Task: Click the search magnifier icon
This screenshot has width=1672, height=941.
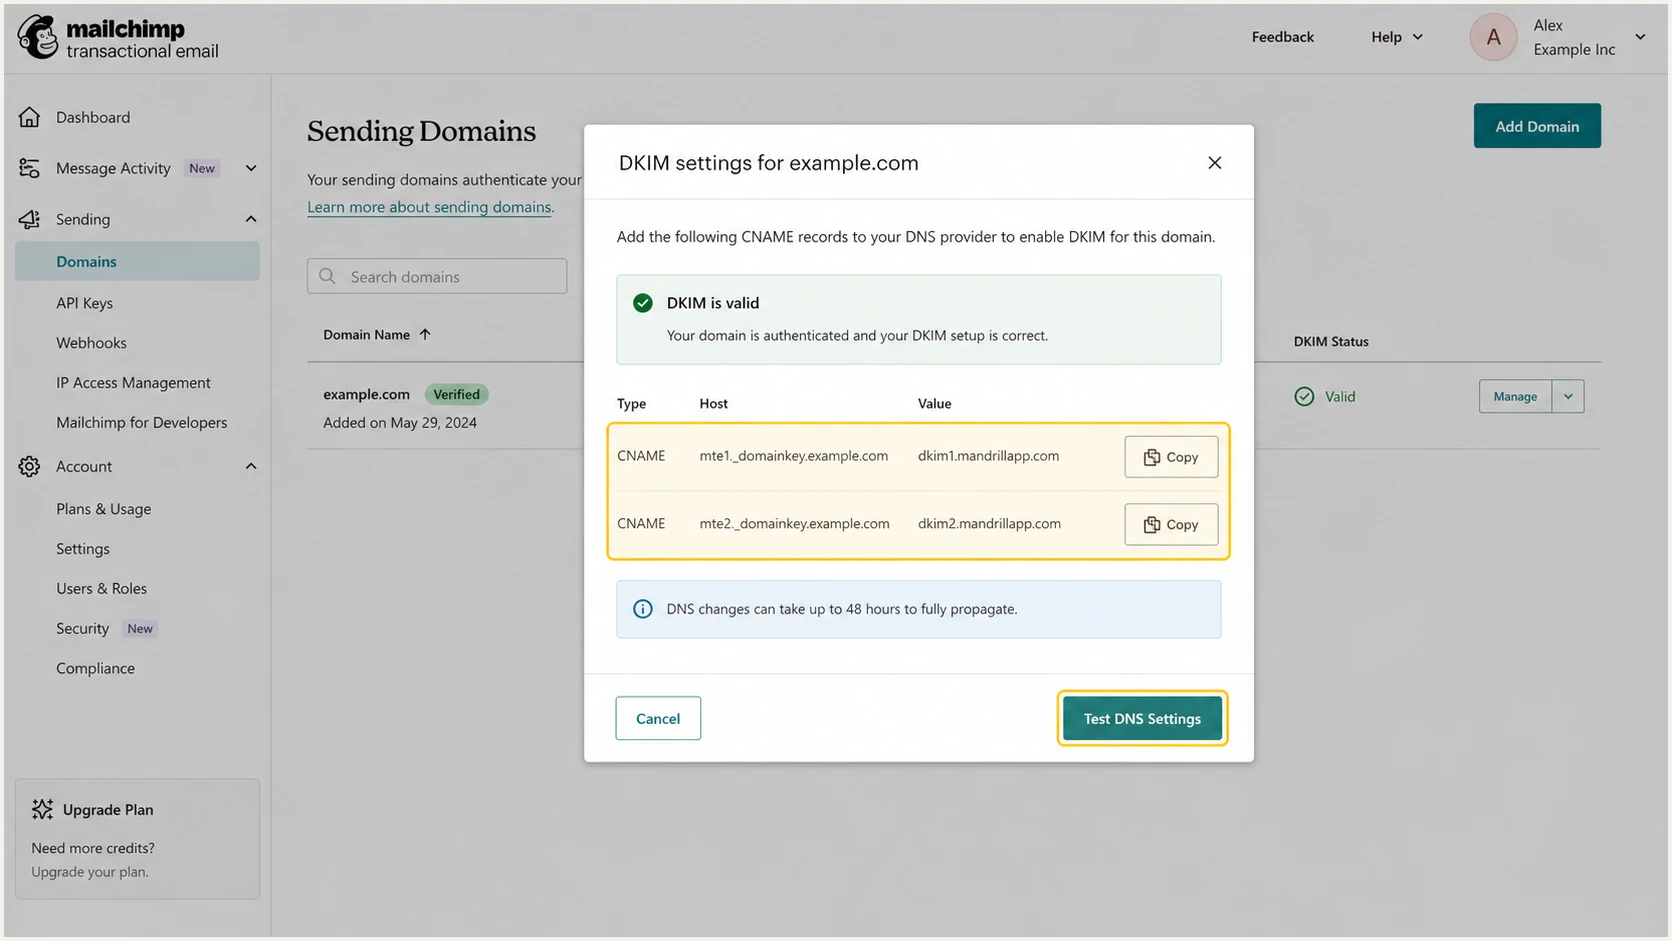Action: tap(327, 276)
